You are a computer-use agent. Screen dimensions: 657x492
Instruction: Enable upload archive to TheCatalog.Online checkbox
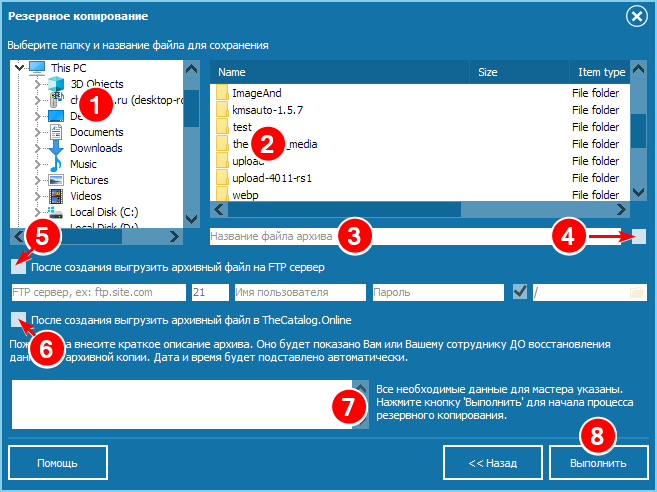pyautogui.click(x=18, y=319)
